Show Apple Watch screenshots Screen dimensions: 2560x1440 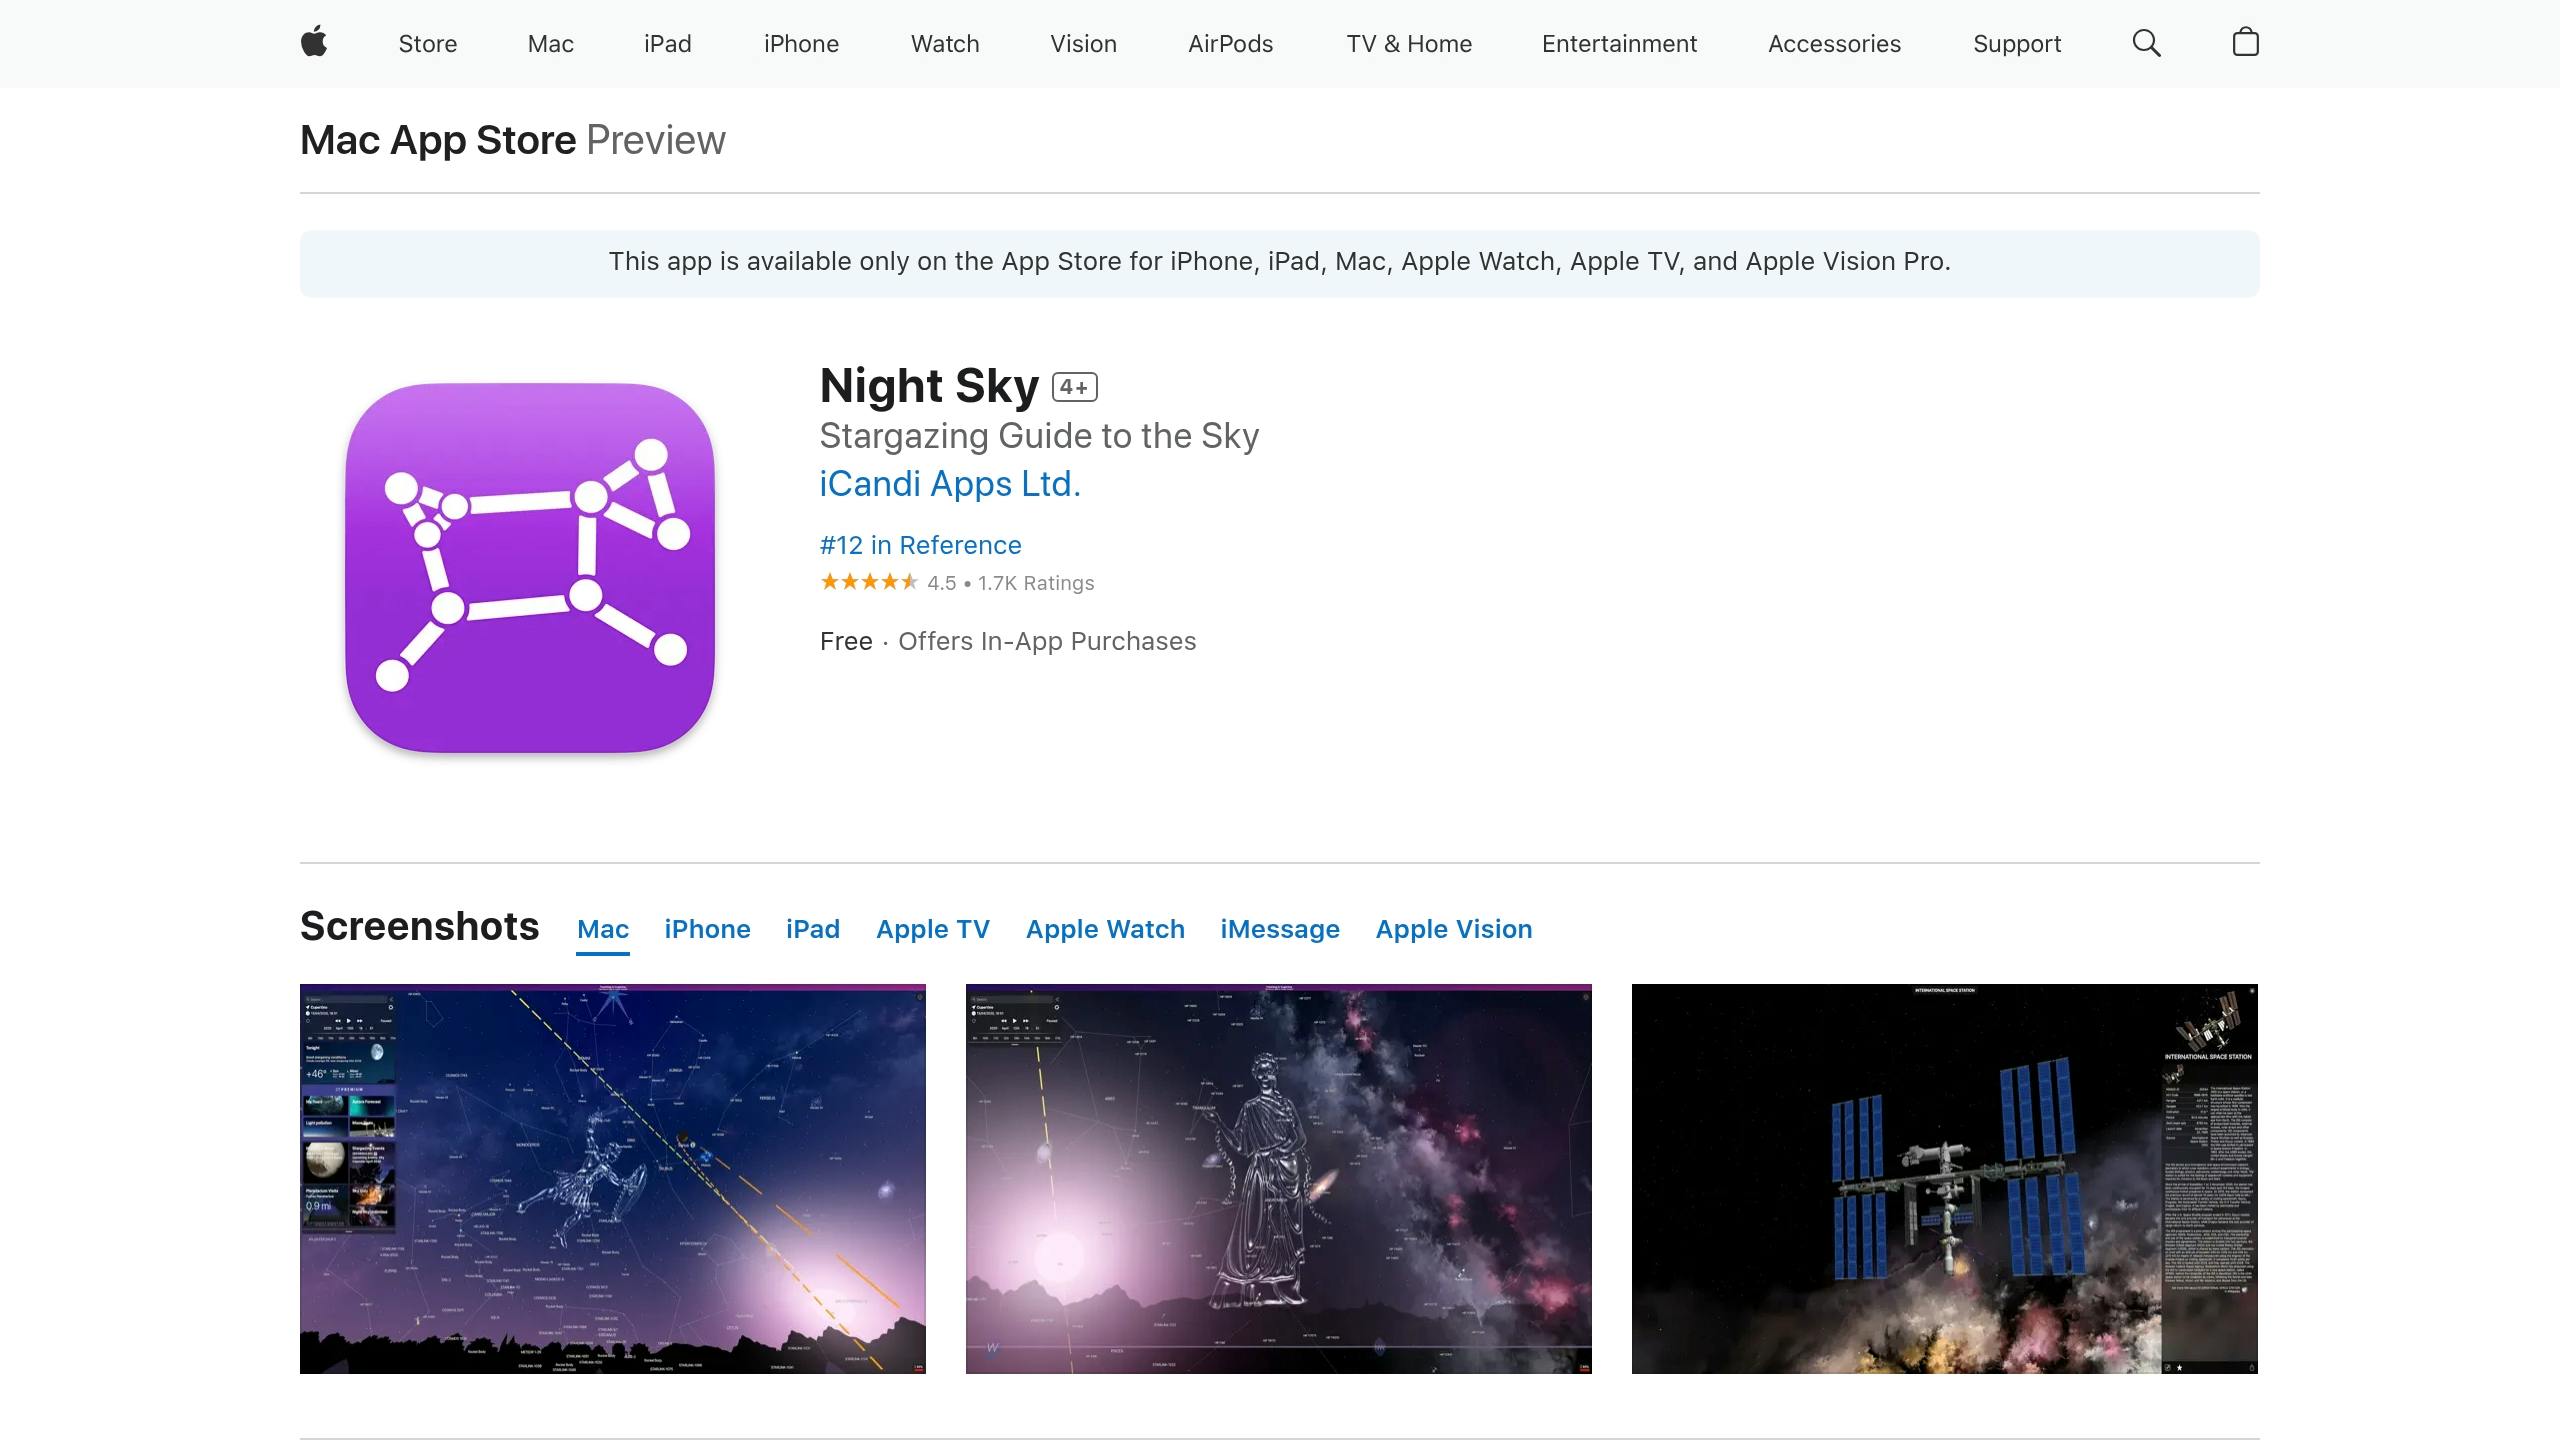click(1104, 929)
